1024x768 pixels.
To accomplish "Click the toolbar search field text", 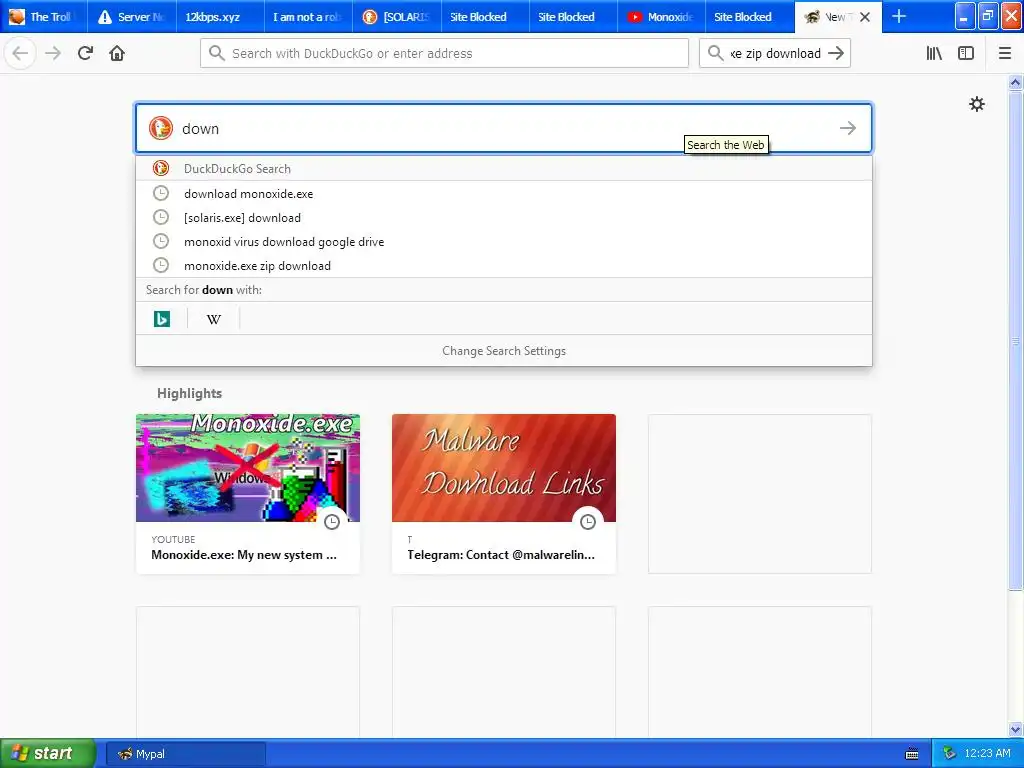I will tap(775, 54).
